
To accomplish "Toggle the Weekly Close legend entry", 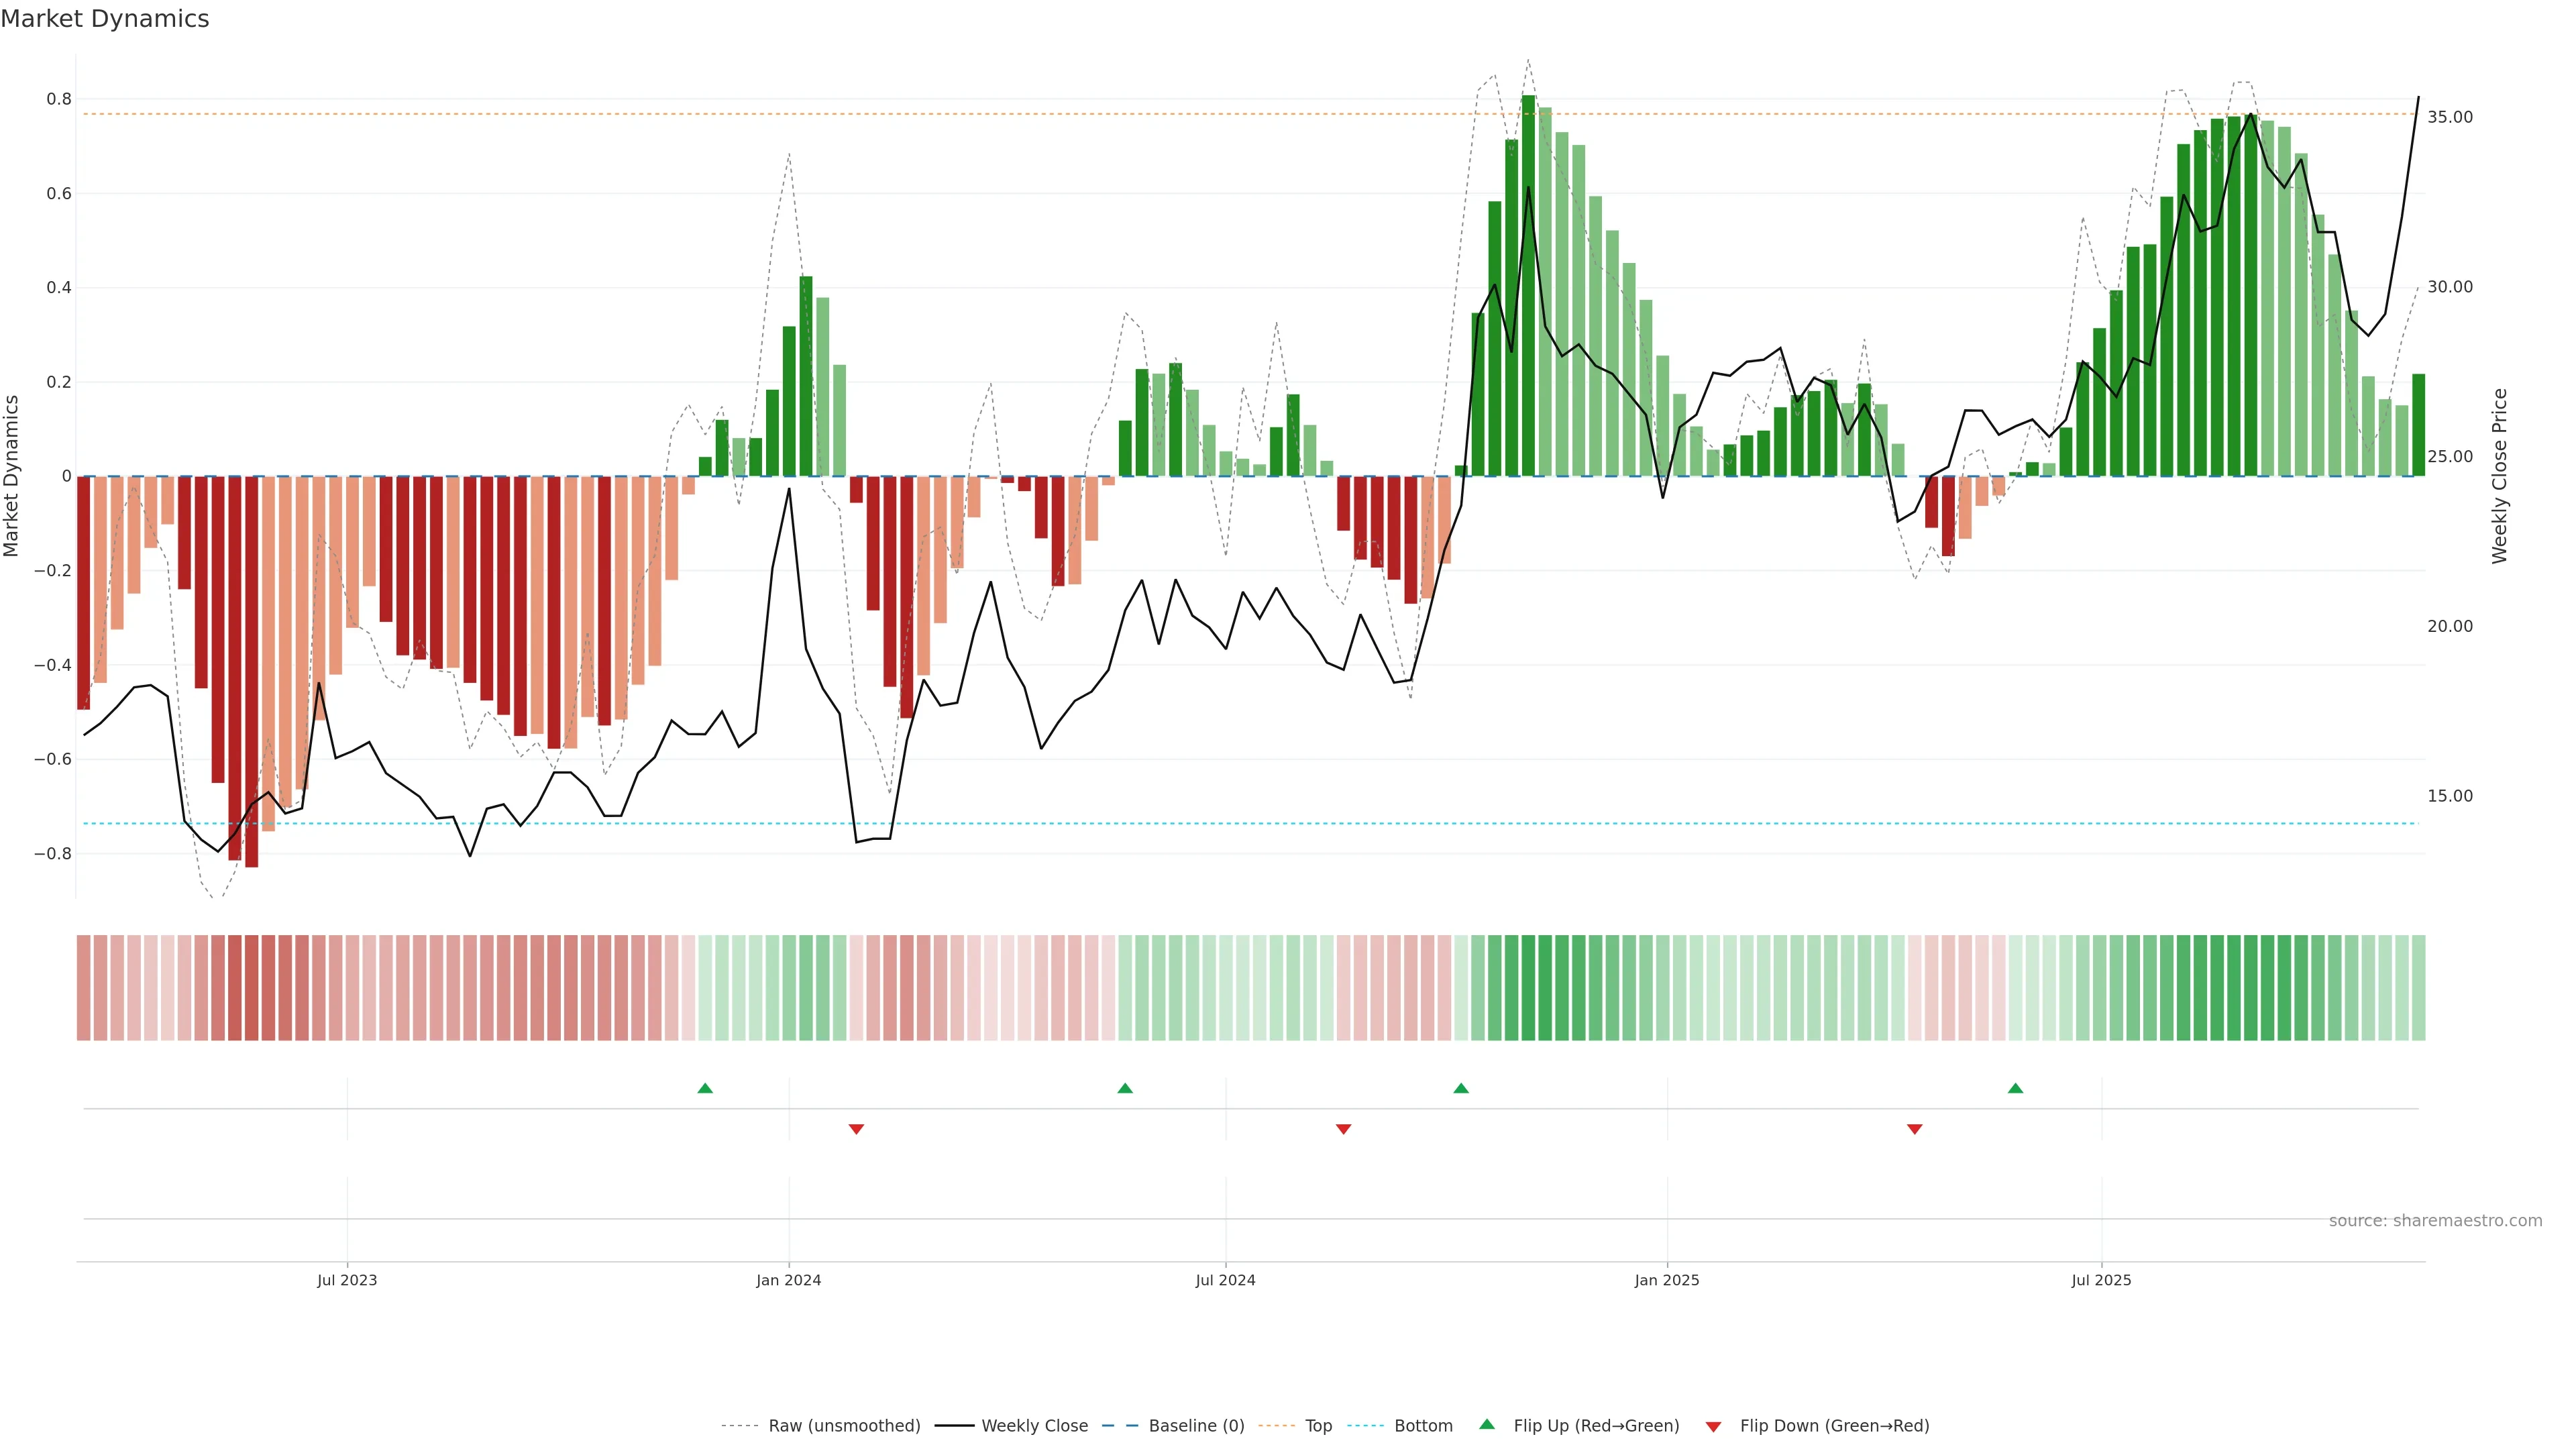I will click(1034, 1426).
